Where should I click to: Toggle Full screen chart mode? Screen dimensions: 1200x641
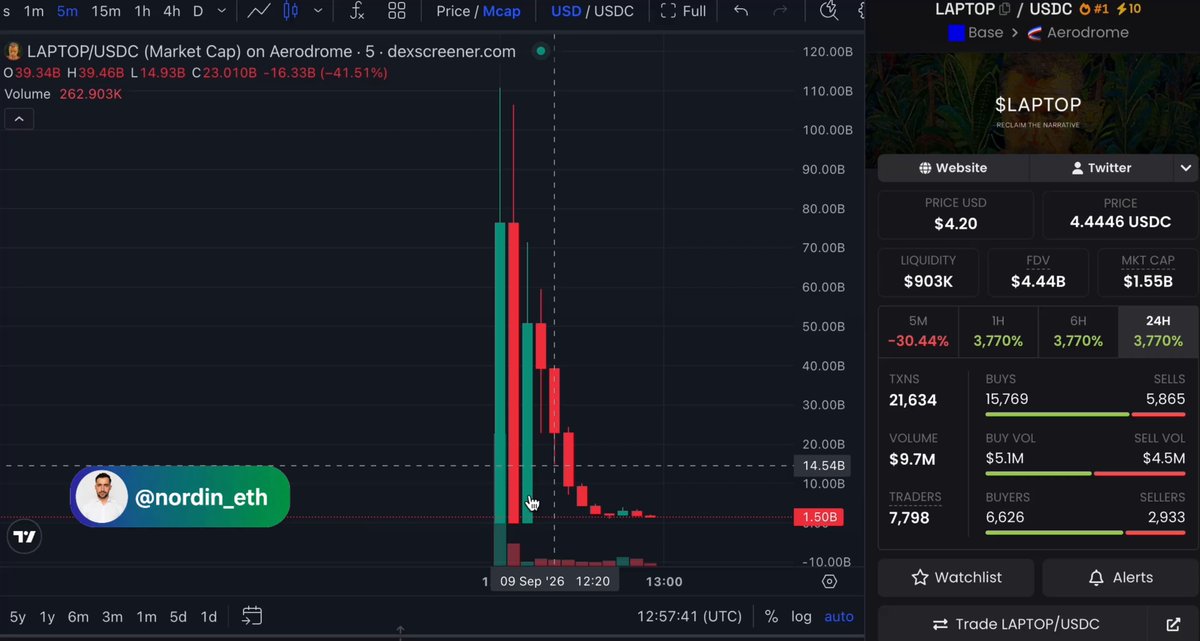[x=683, y=11]
